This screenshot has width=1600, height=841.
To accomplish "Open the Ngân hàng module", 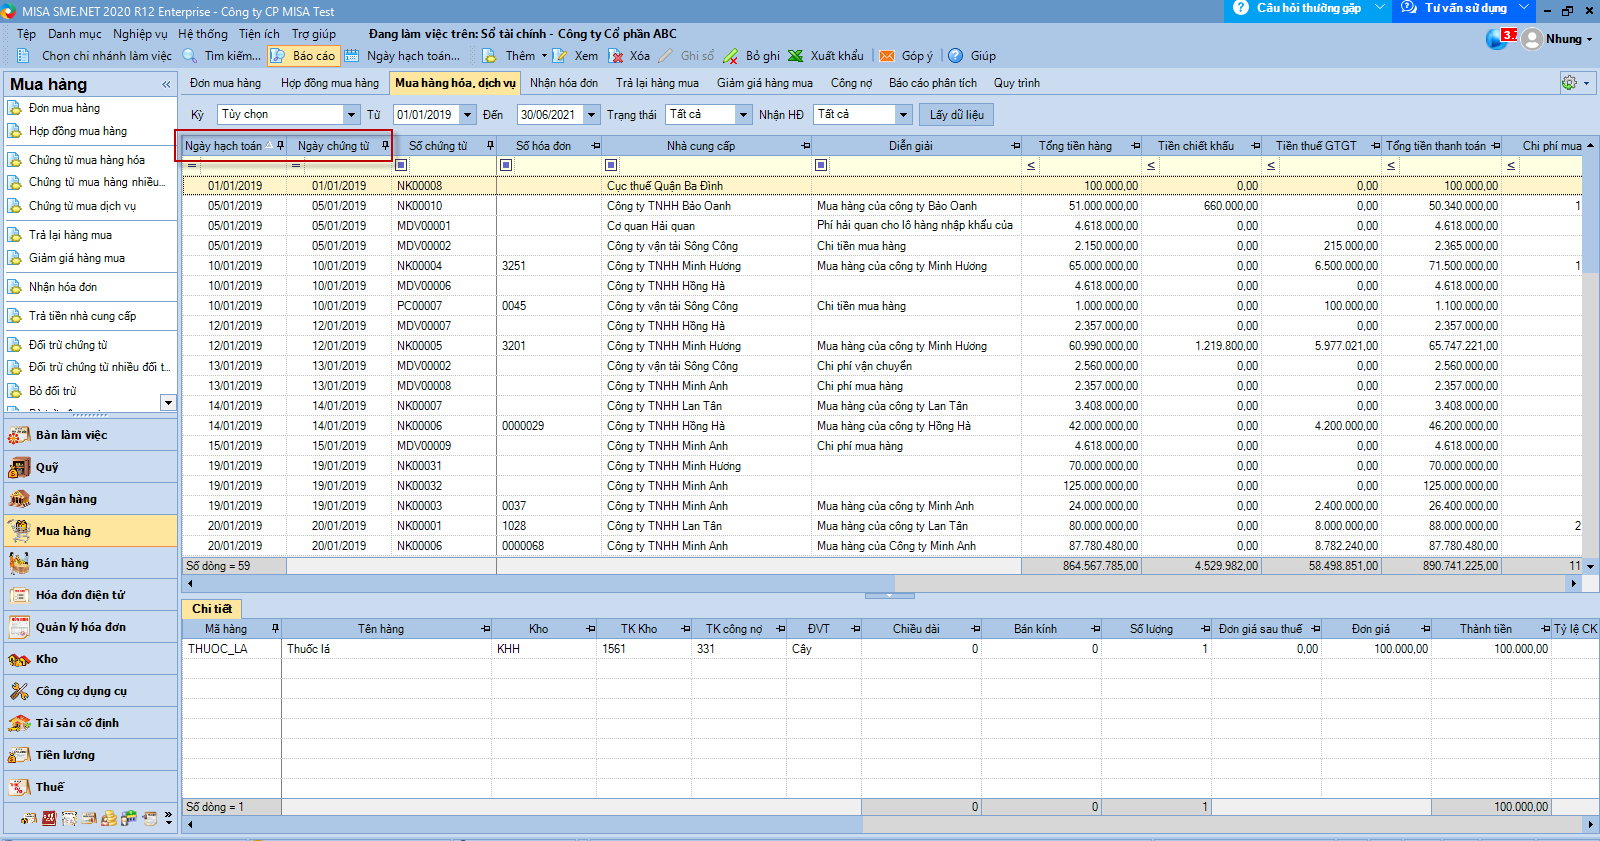I will click(x=89, y=499).
